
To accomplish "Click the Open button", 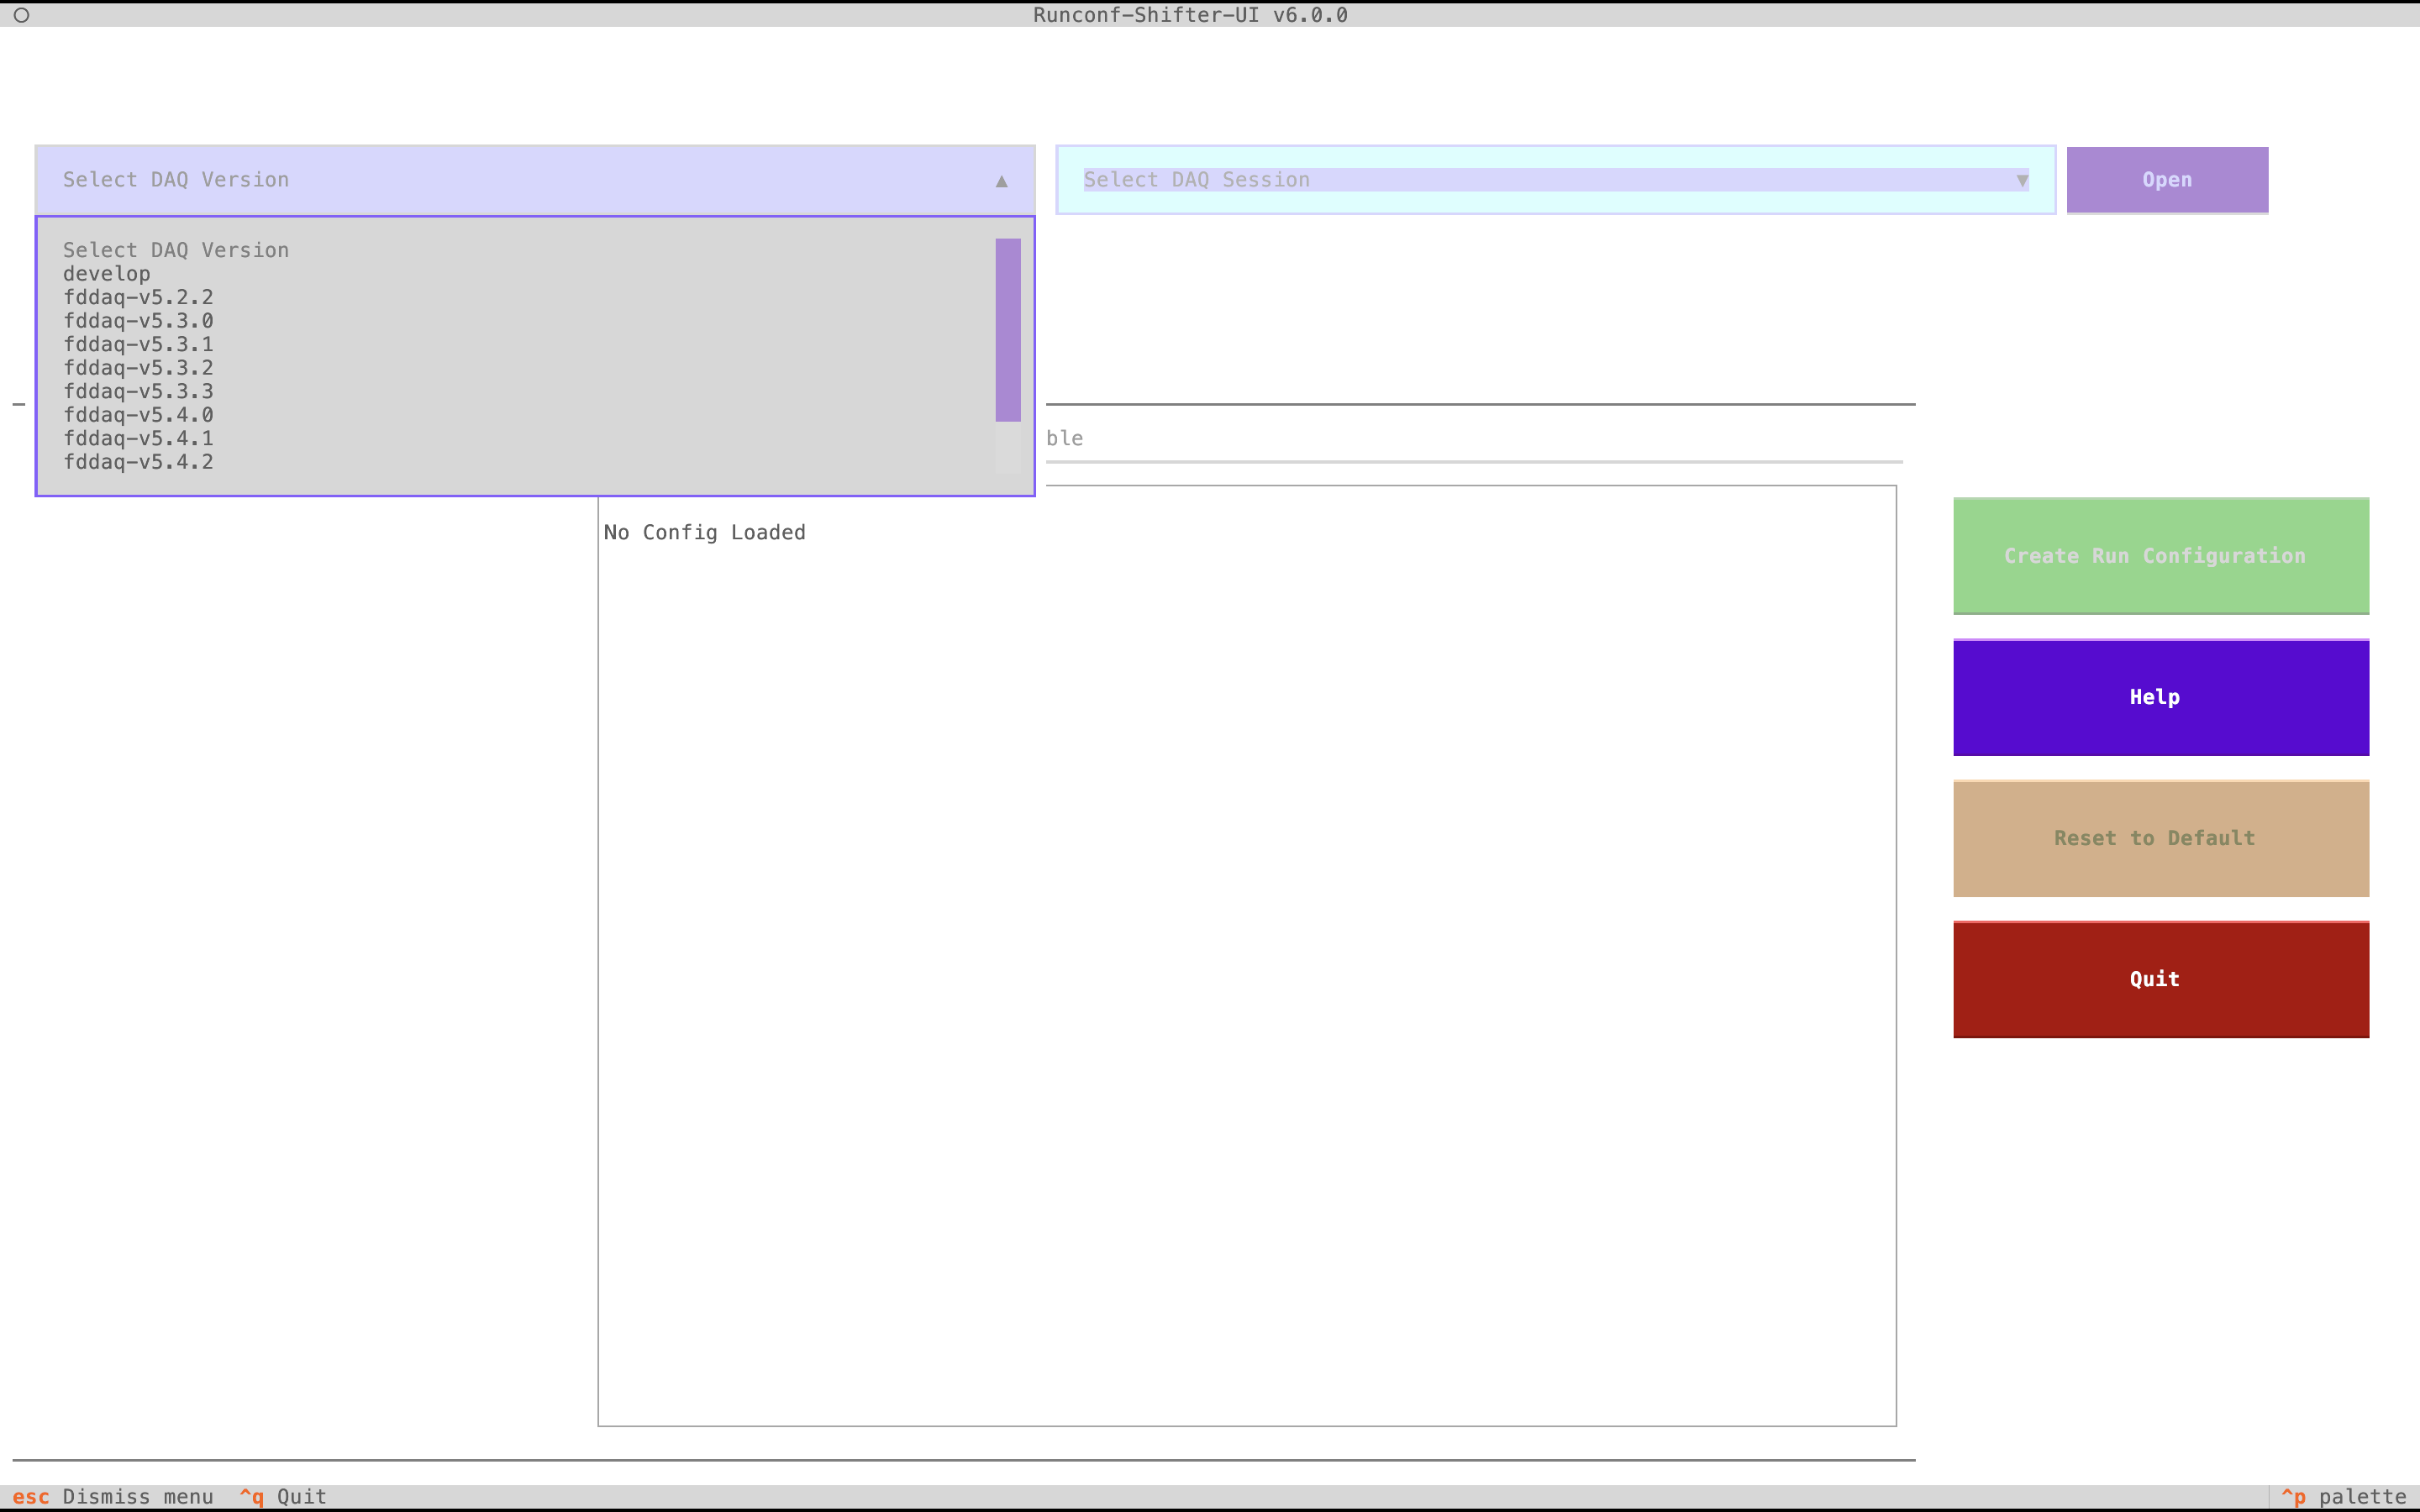I will (x=2167, y=180).
